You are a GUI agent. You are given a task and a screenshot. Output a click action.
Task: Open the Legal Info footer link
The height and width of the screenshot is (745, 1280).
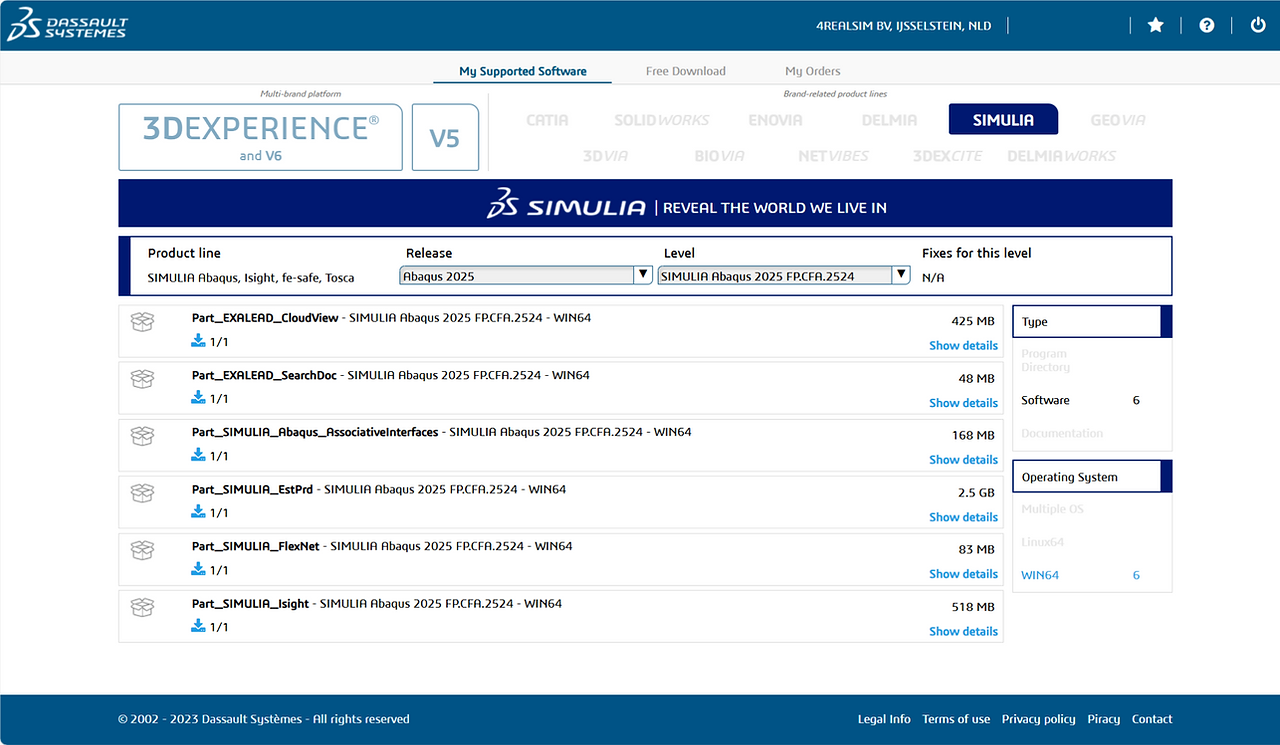884,719
